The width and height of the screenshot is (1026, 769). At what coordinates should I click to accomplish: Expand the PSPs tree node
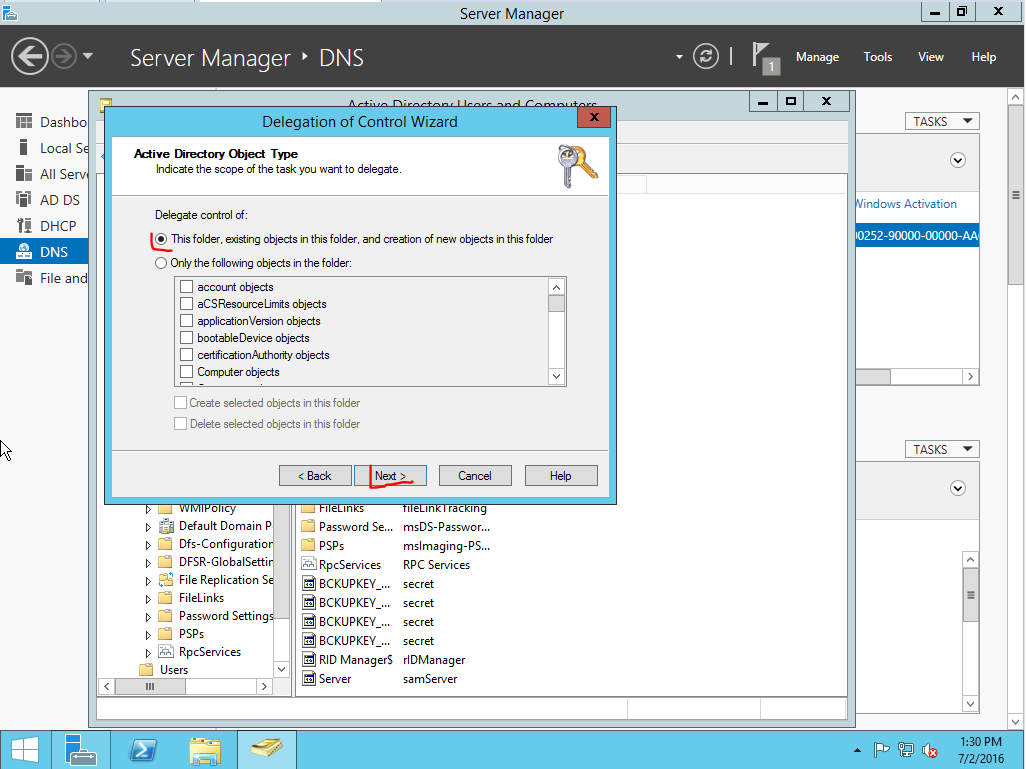(x=149, y=634)
